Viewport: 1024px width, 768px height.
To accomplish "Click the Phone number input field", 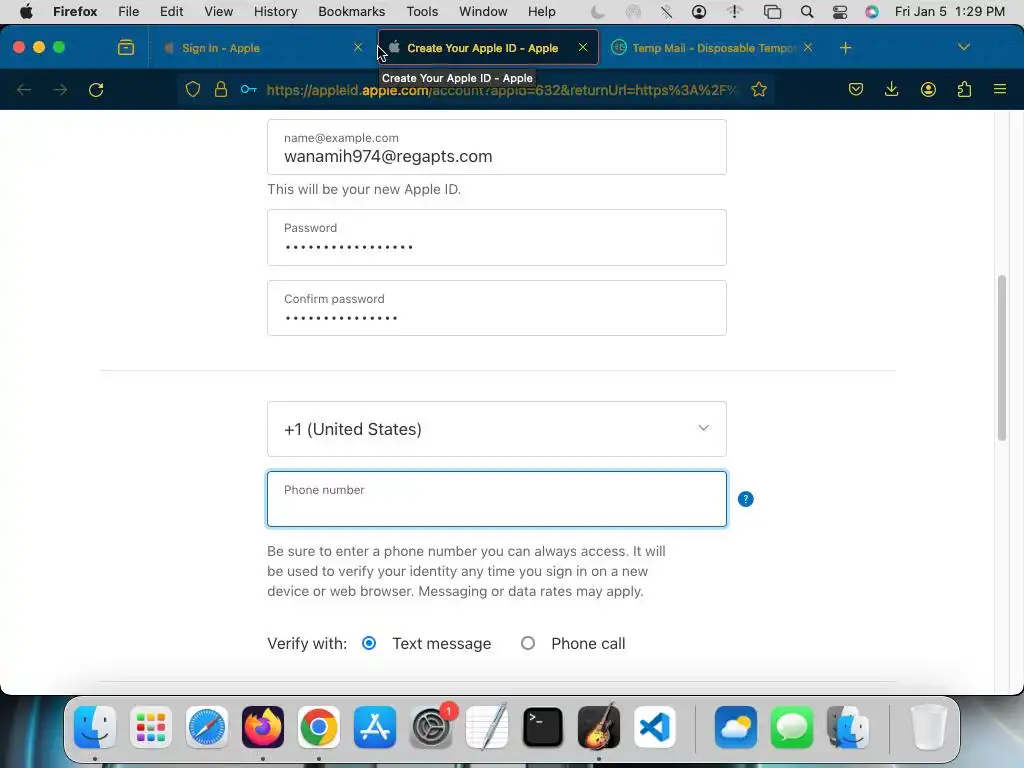I will coord(496,499).
